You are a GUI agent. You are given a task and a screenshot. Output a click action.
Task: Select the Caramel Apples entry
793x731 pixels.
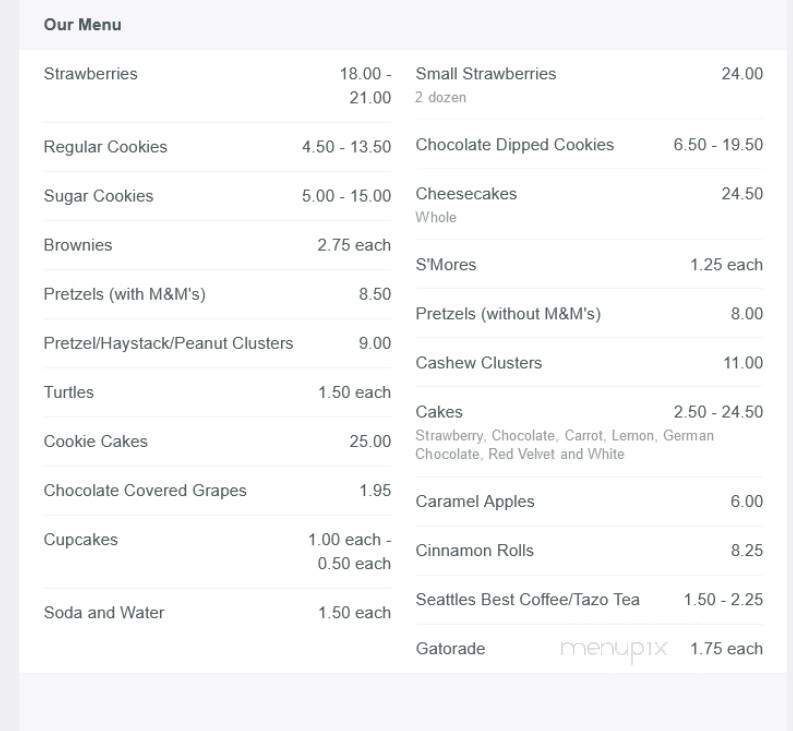click(475, 501)
